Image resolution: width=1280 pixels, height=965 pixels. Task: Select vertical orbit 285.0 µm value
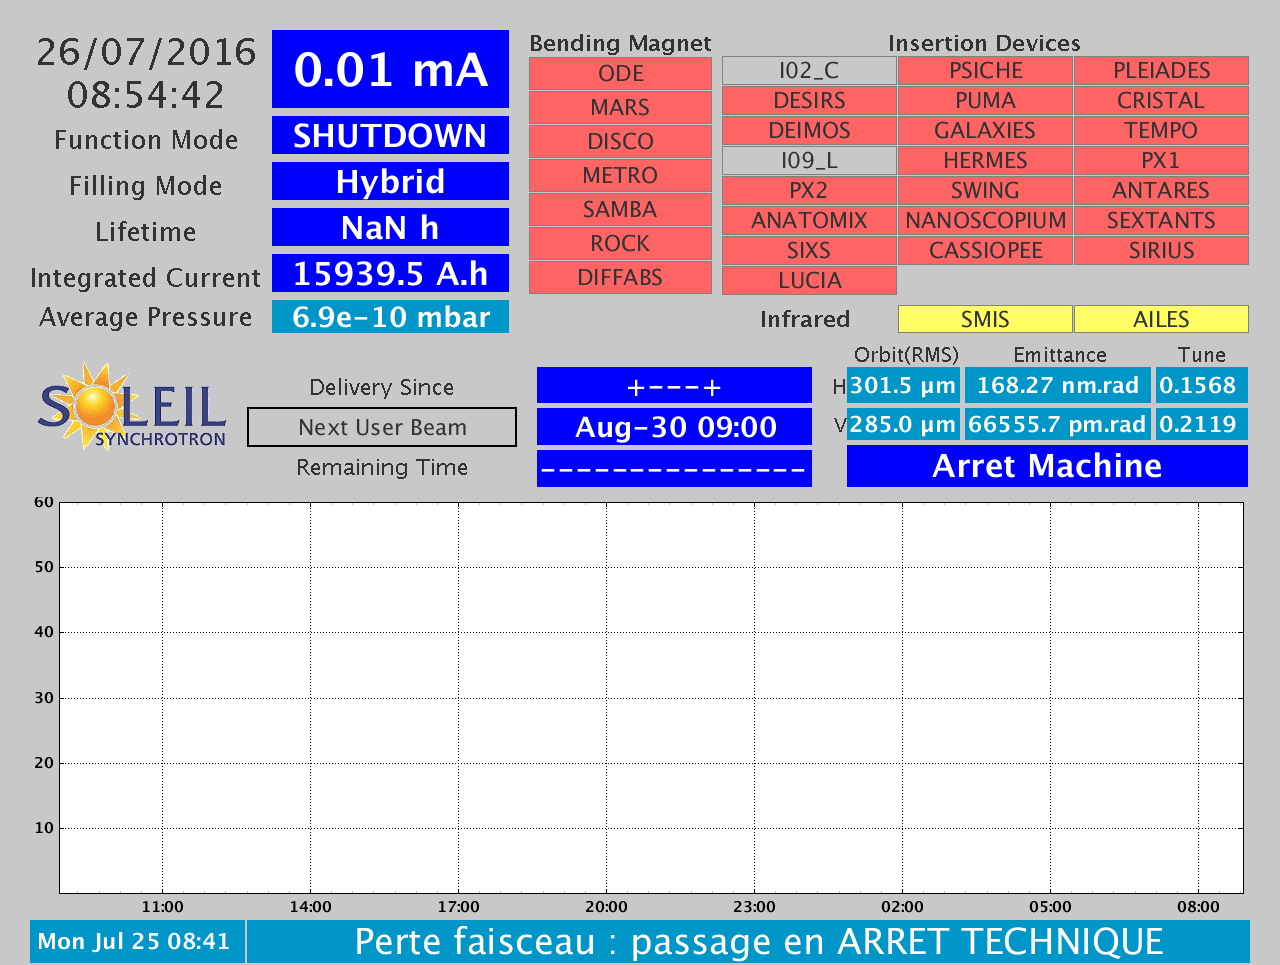pos(903,424)
